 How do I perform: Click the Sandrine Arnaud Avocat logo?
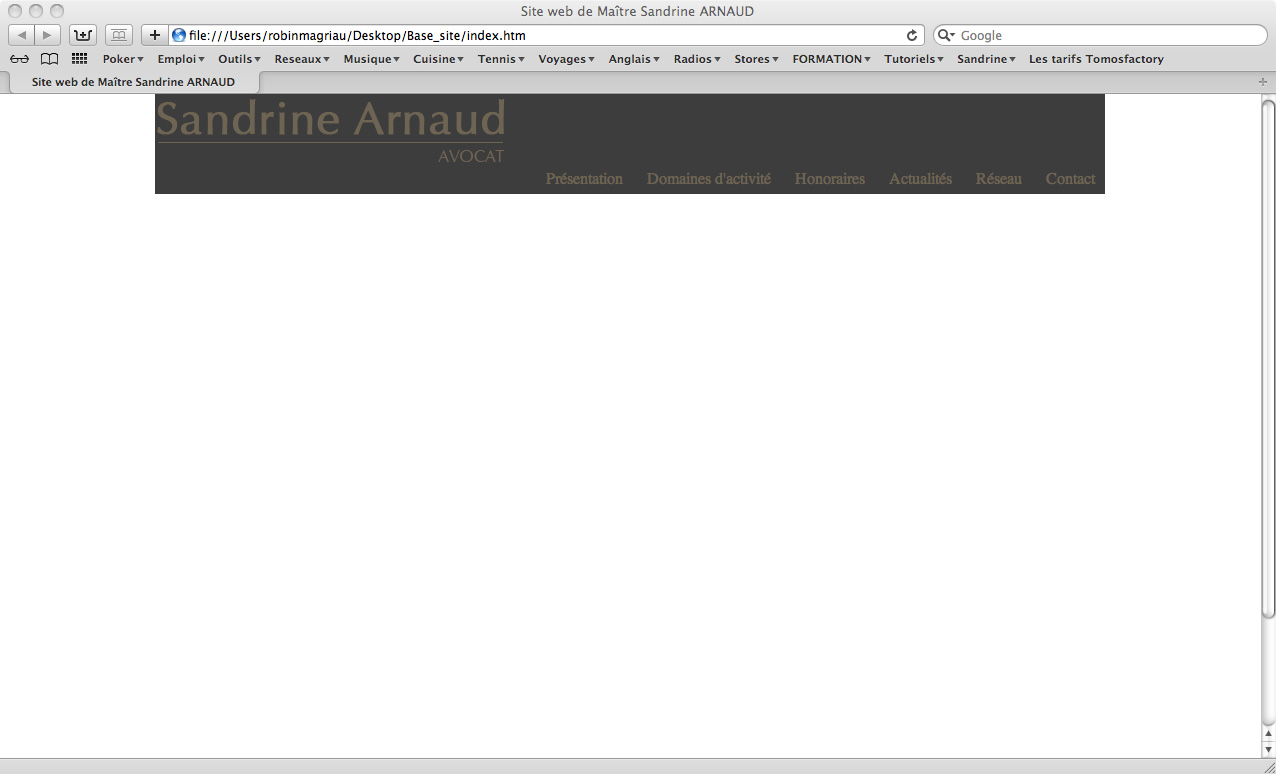[x=331, y=131]
